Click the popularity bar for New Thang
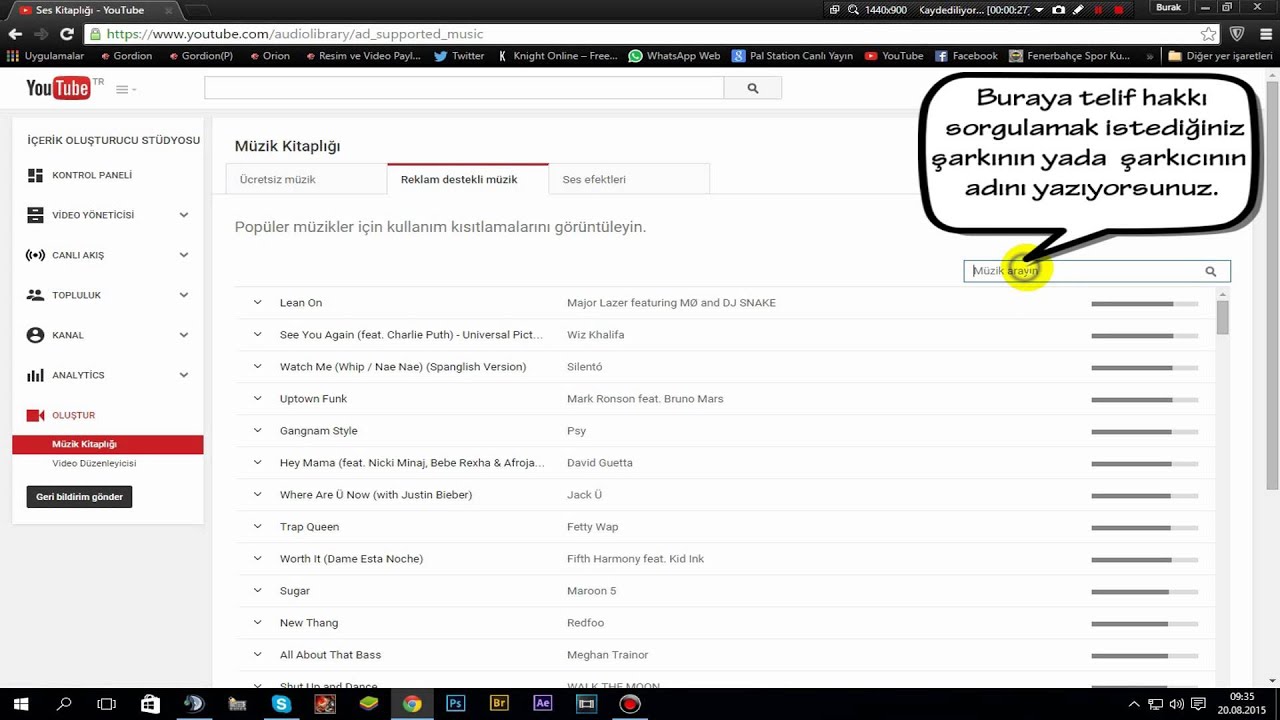 click(x=1145, y=623)
